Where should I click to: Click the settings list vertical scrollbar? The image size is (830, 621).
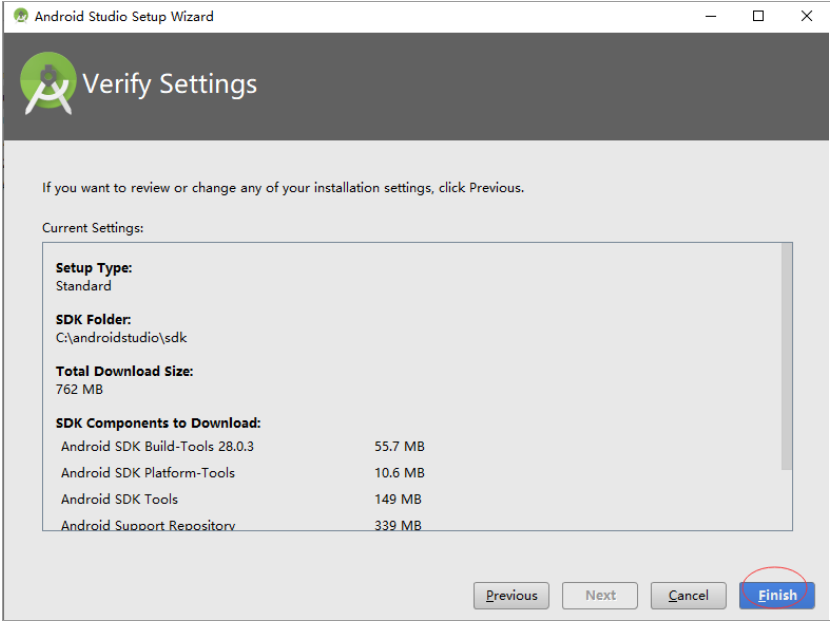pyautogui.click(x=787, y=356)
